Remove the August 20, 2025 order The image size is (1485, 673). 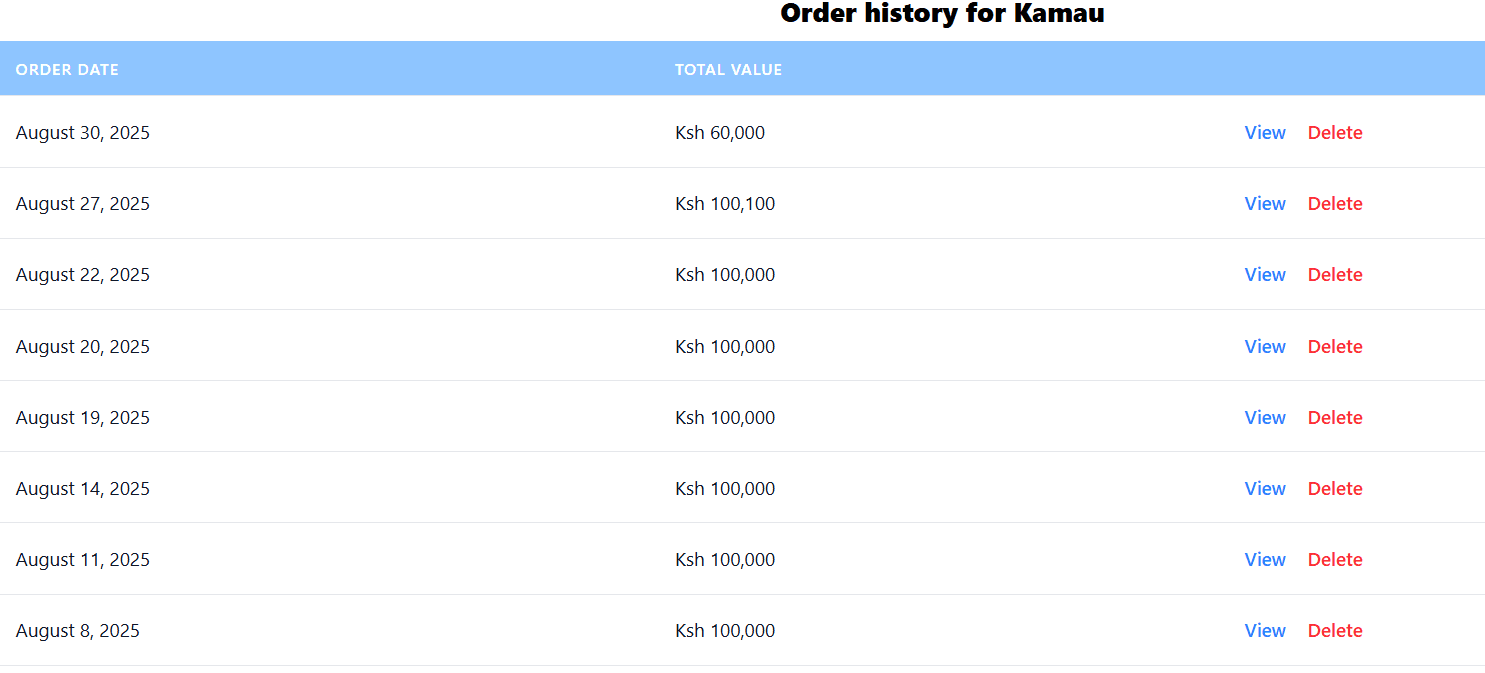click(1334, 347)
